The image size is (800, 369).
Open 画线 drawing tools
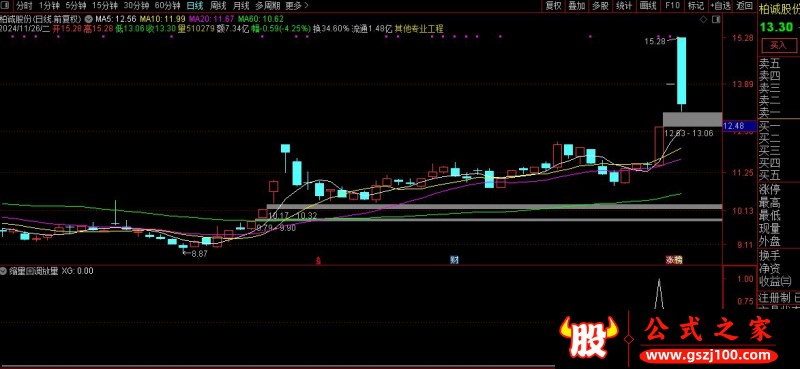click(647, 6)
